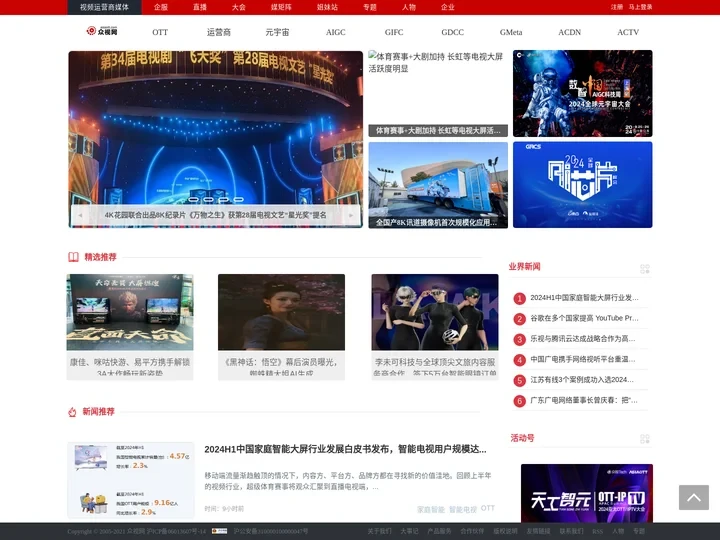Open the 众视网 site logo
The height and width of the screenshot is (540, 720).
pos(102,31)
